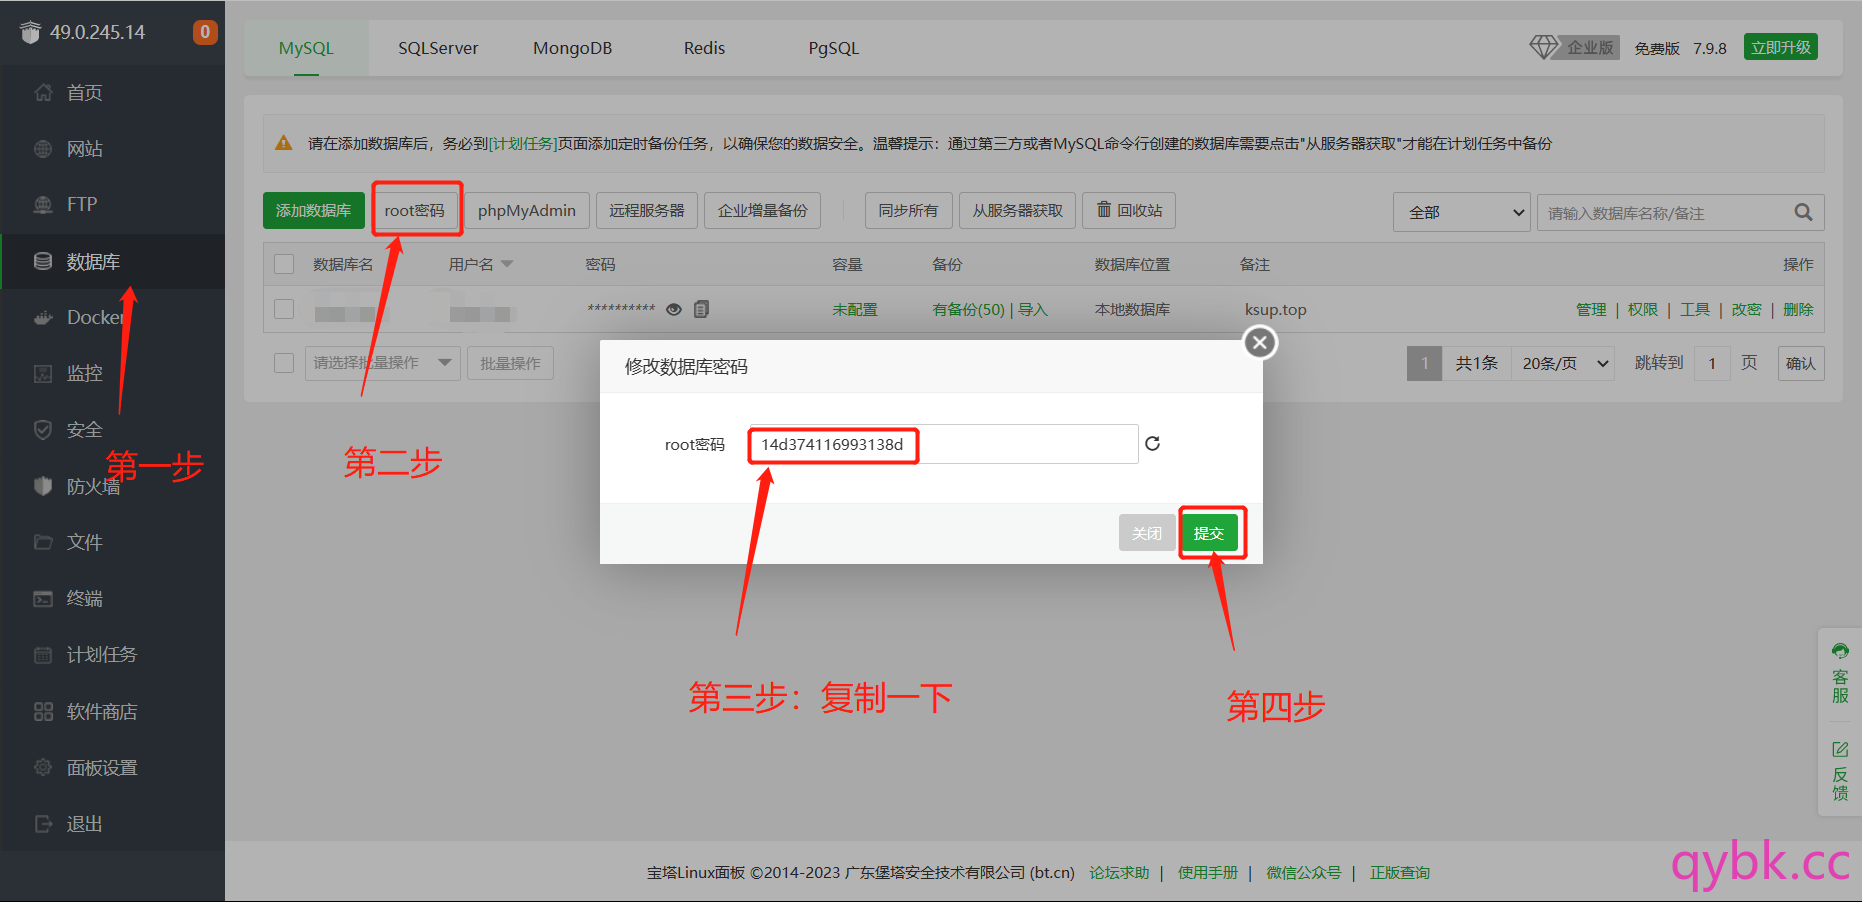1862x902 pixels.
Task: Click the 数据库 database stack icon
Action: tap(43, 261)
